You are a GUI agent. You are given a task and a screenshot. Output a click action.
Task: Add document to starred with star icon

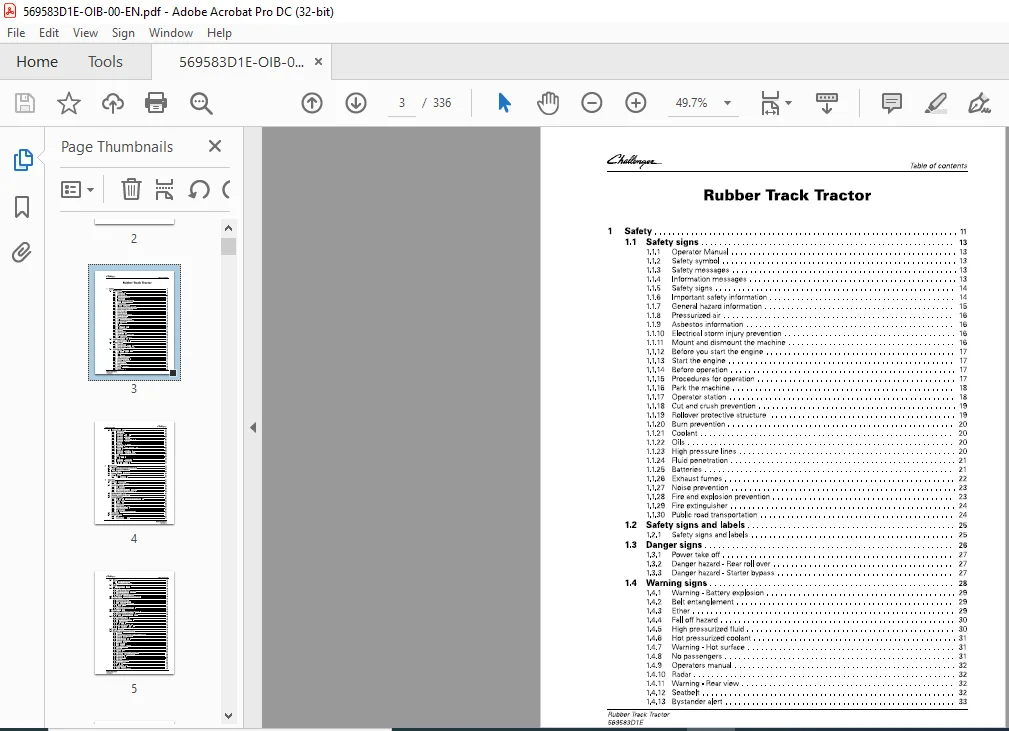pos(69,103)
